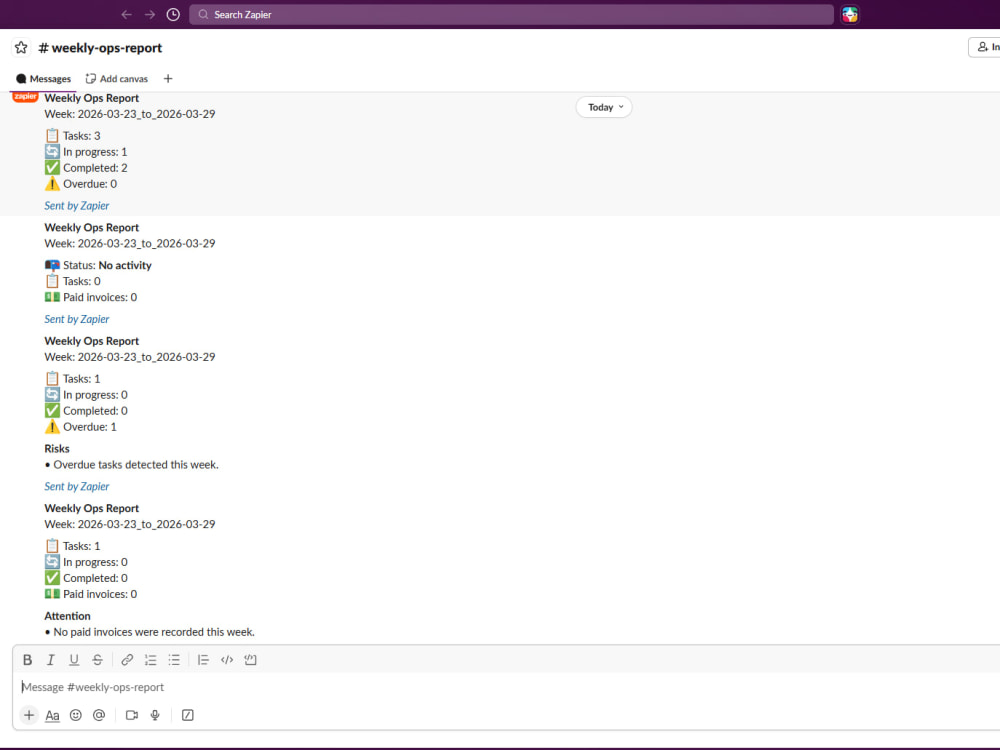Switch to the Messages tab
The image size is (1000, 750).
coord(43,79)
